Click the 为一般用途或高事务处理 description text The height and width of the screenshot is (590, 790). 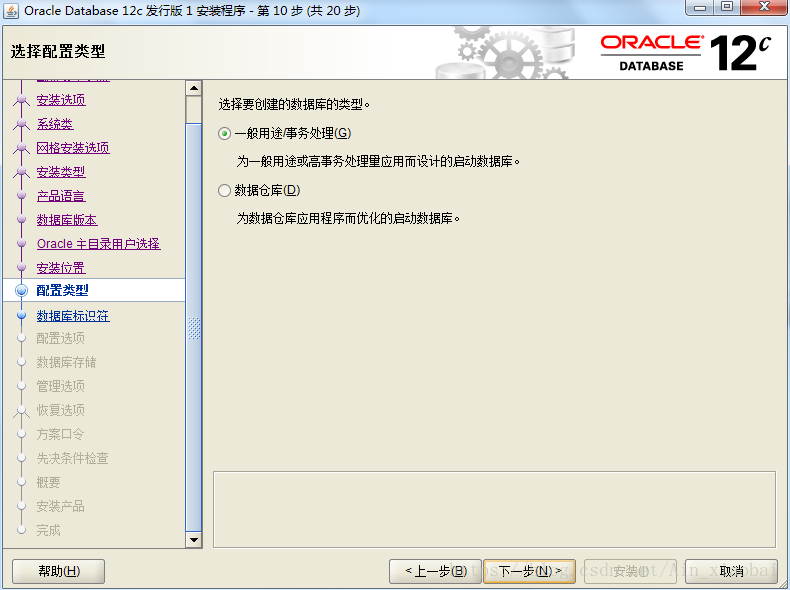click(x=378, y=162)
